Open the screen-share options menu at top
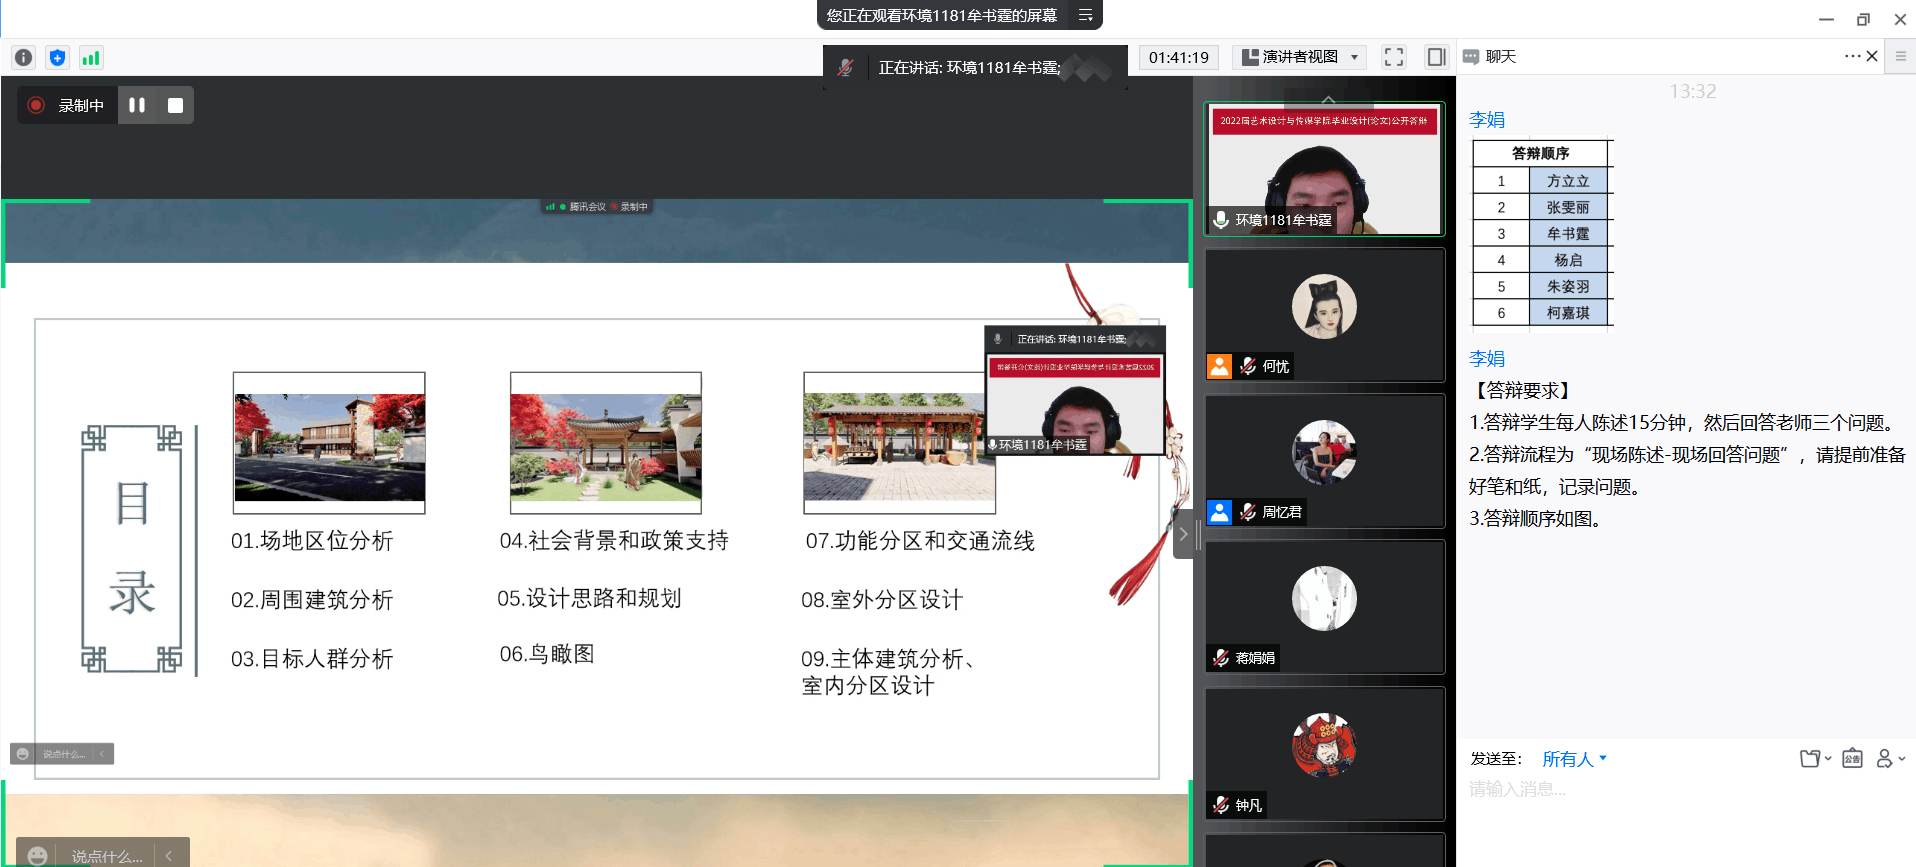This screenshot has width=1916, height=867. pyautogui.click(x=1085, y=15)
